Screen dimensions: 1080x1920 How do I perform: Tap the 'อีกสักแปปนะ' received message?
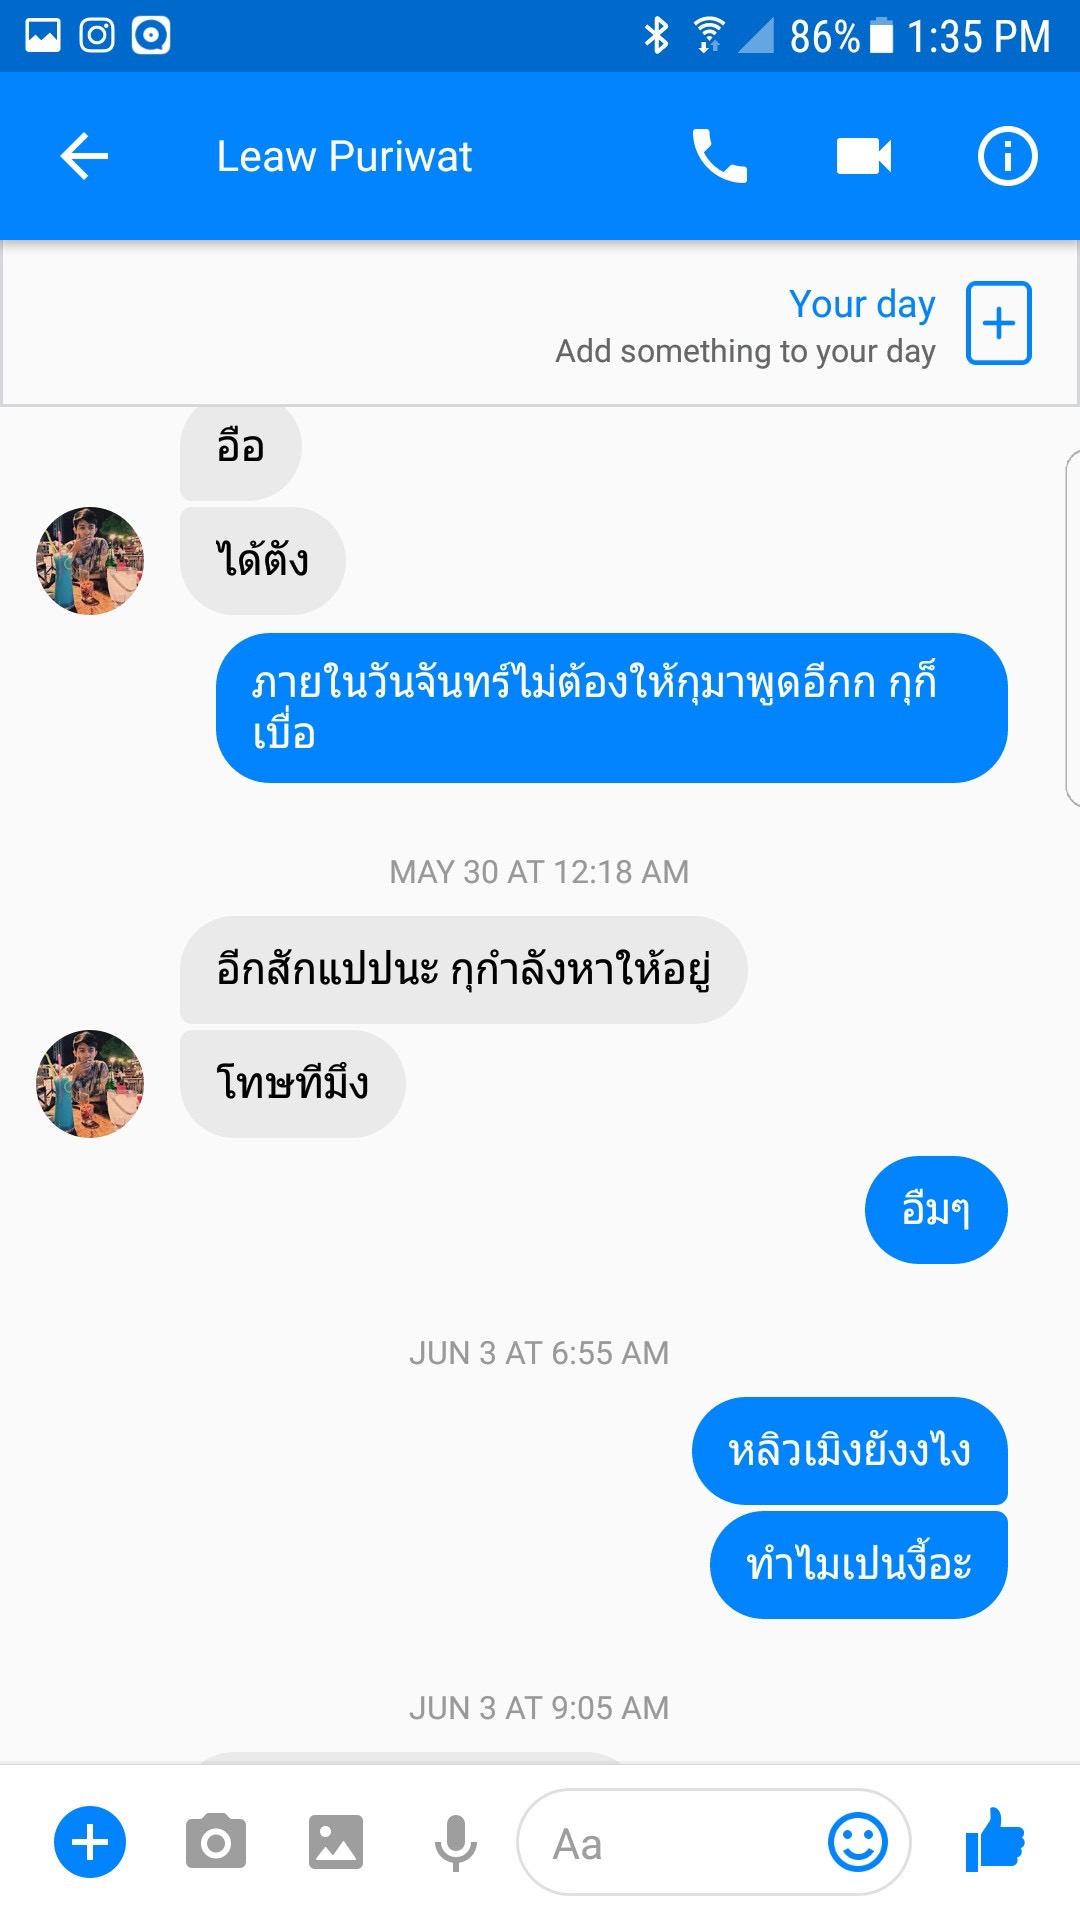pos(463,970)
